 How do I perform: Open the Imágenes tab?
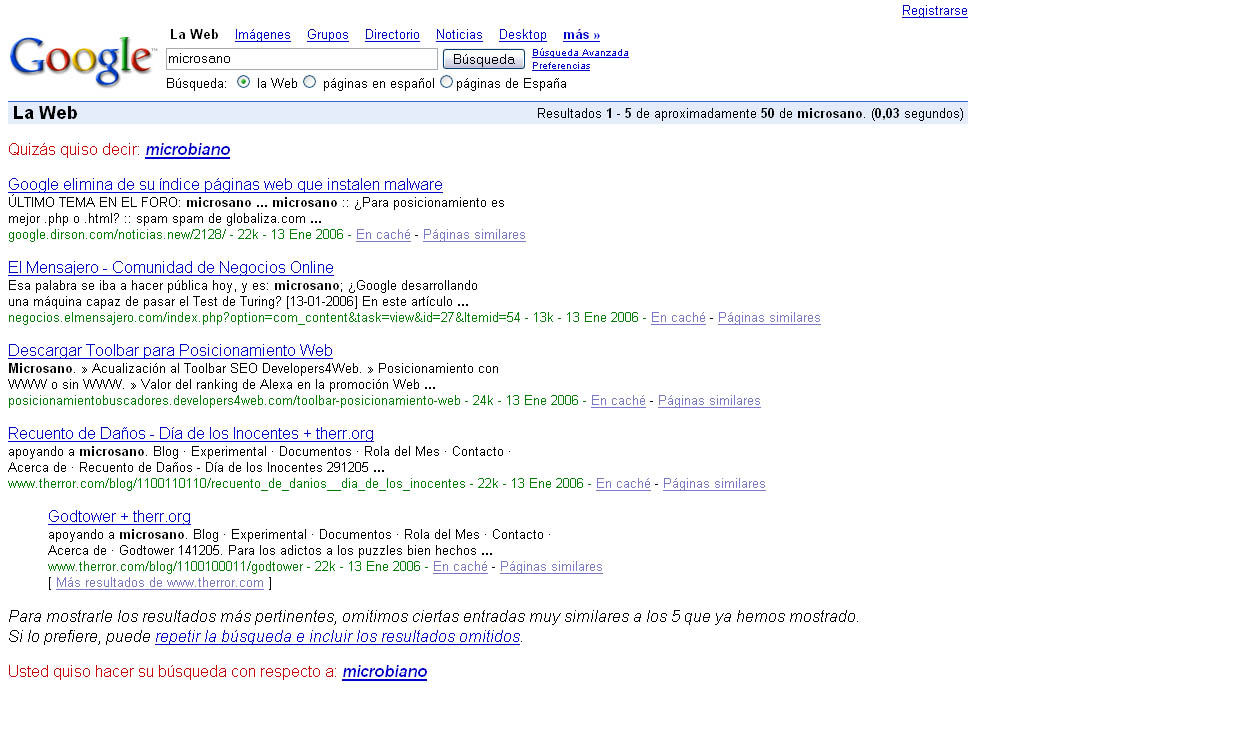point(263,35)
